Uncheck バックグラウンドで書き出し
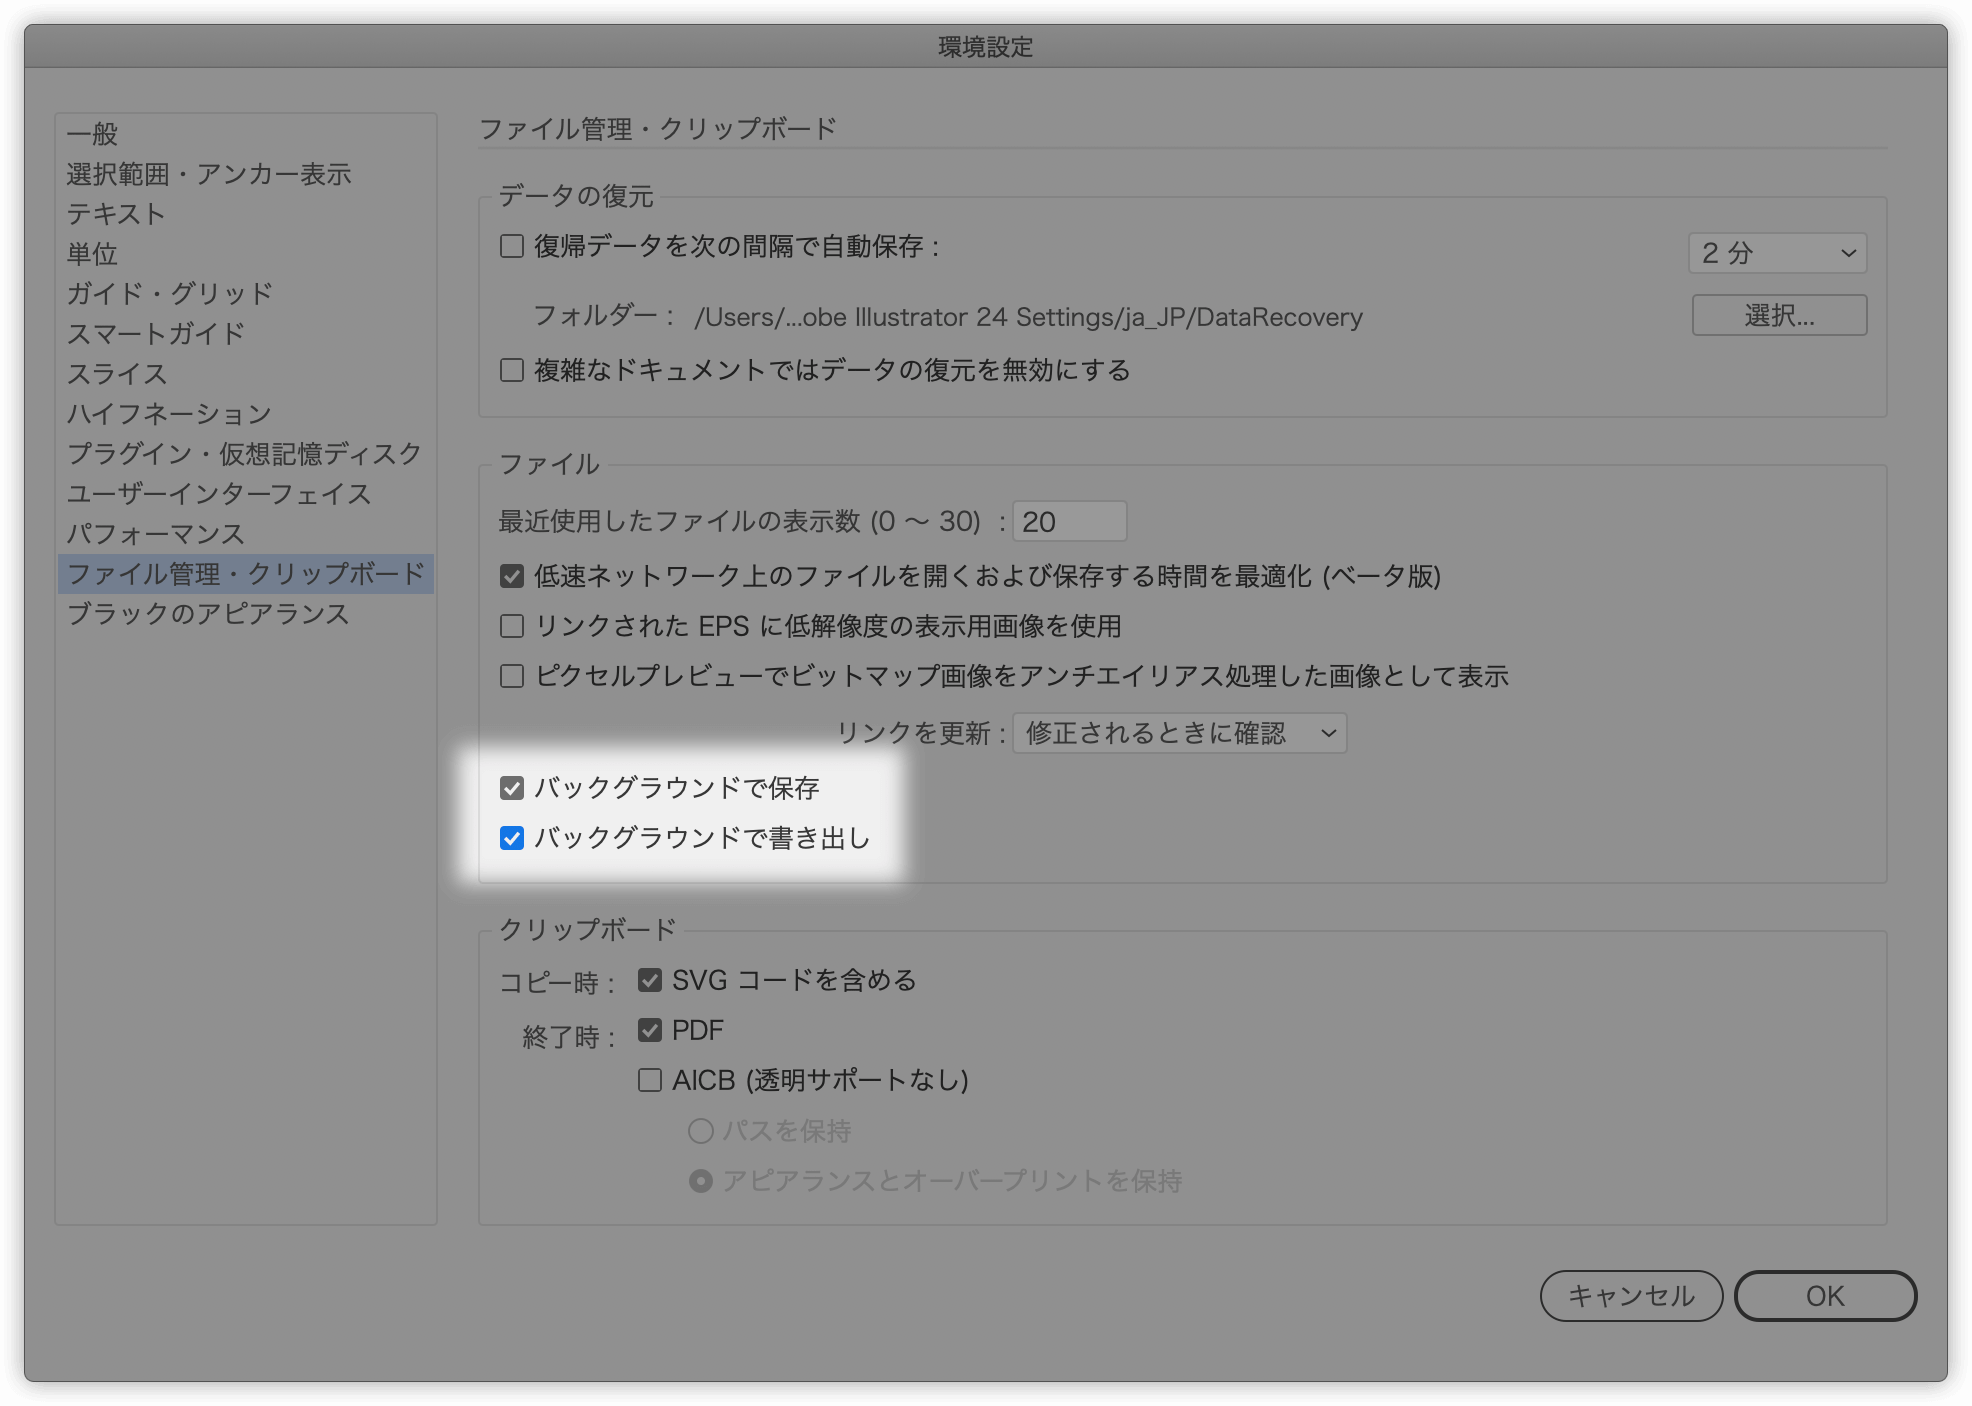Screen dimensions: 1972x1406 point(511,840)
